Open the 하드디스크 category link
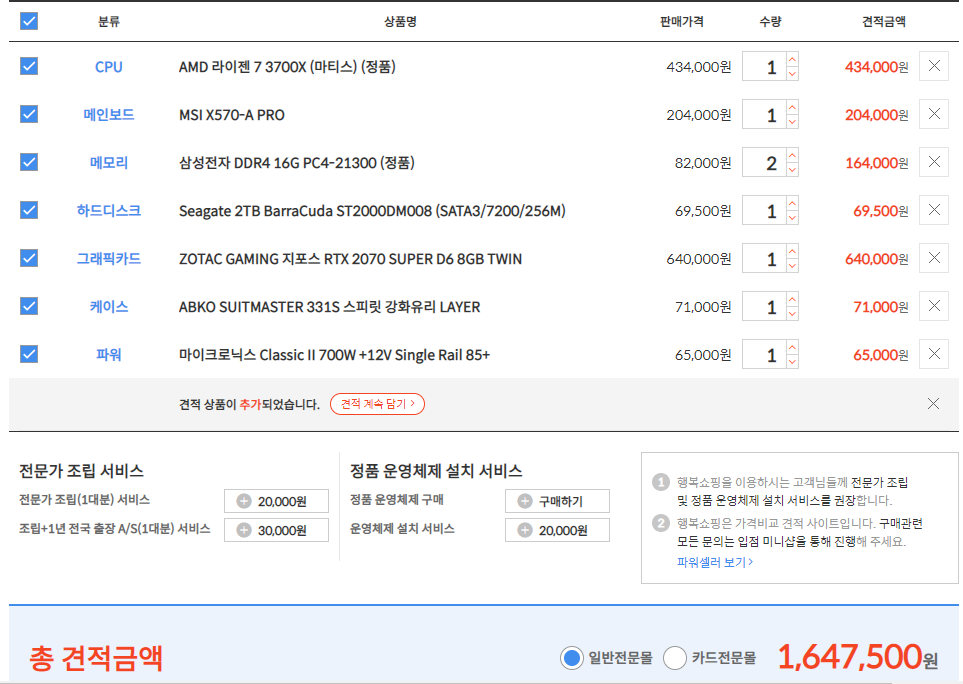The width and height of the screenshot is (963, 684). pos(109,211)
